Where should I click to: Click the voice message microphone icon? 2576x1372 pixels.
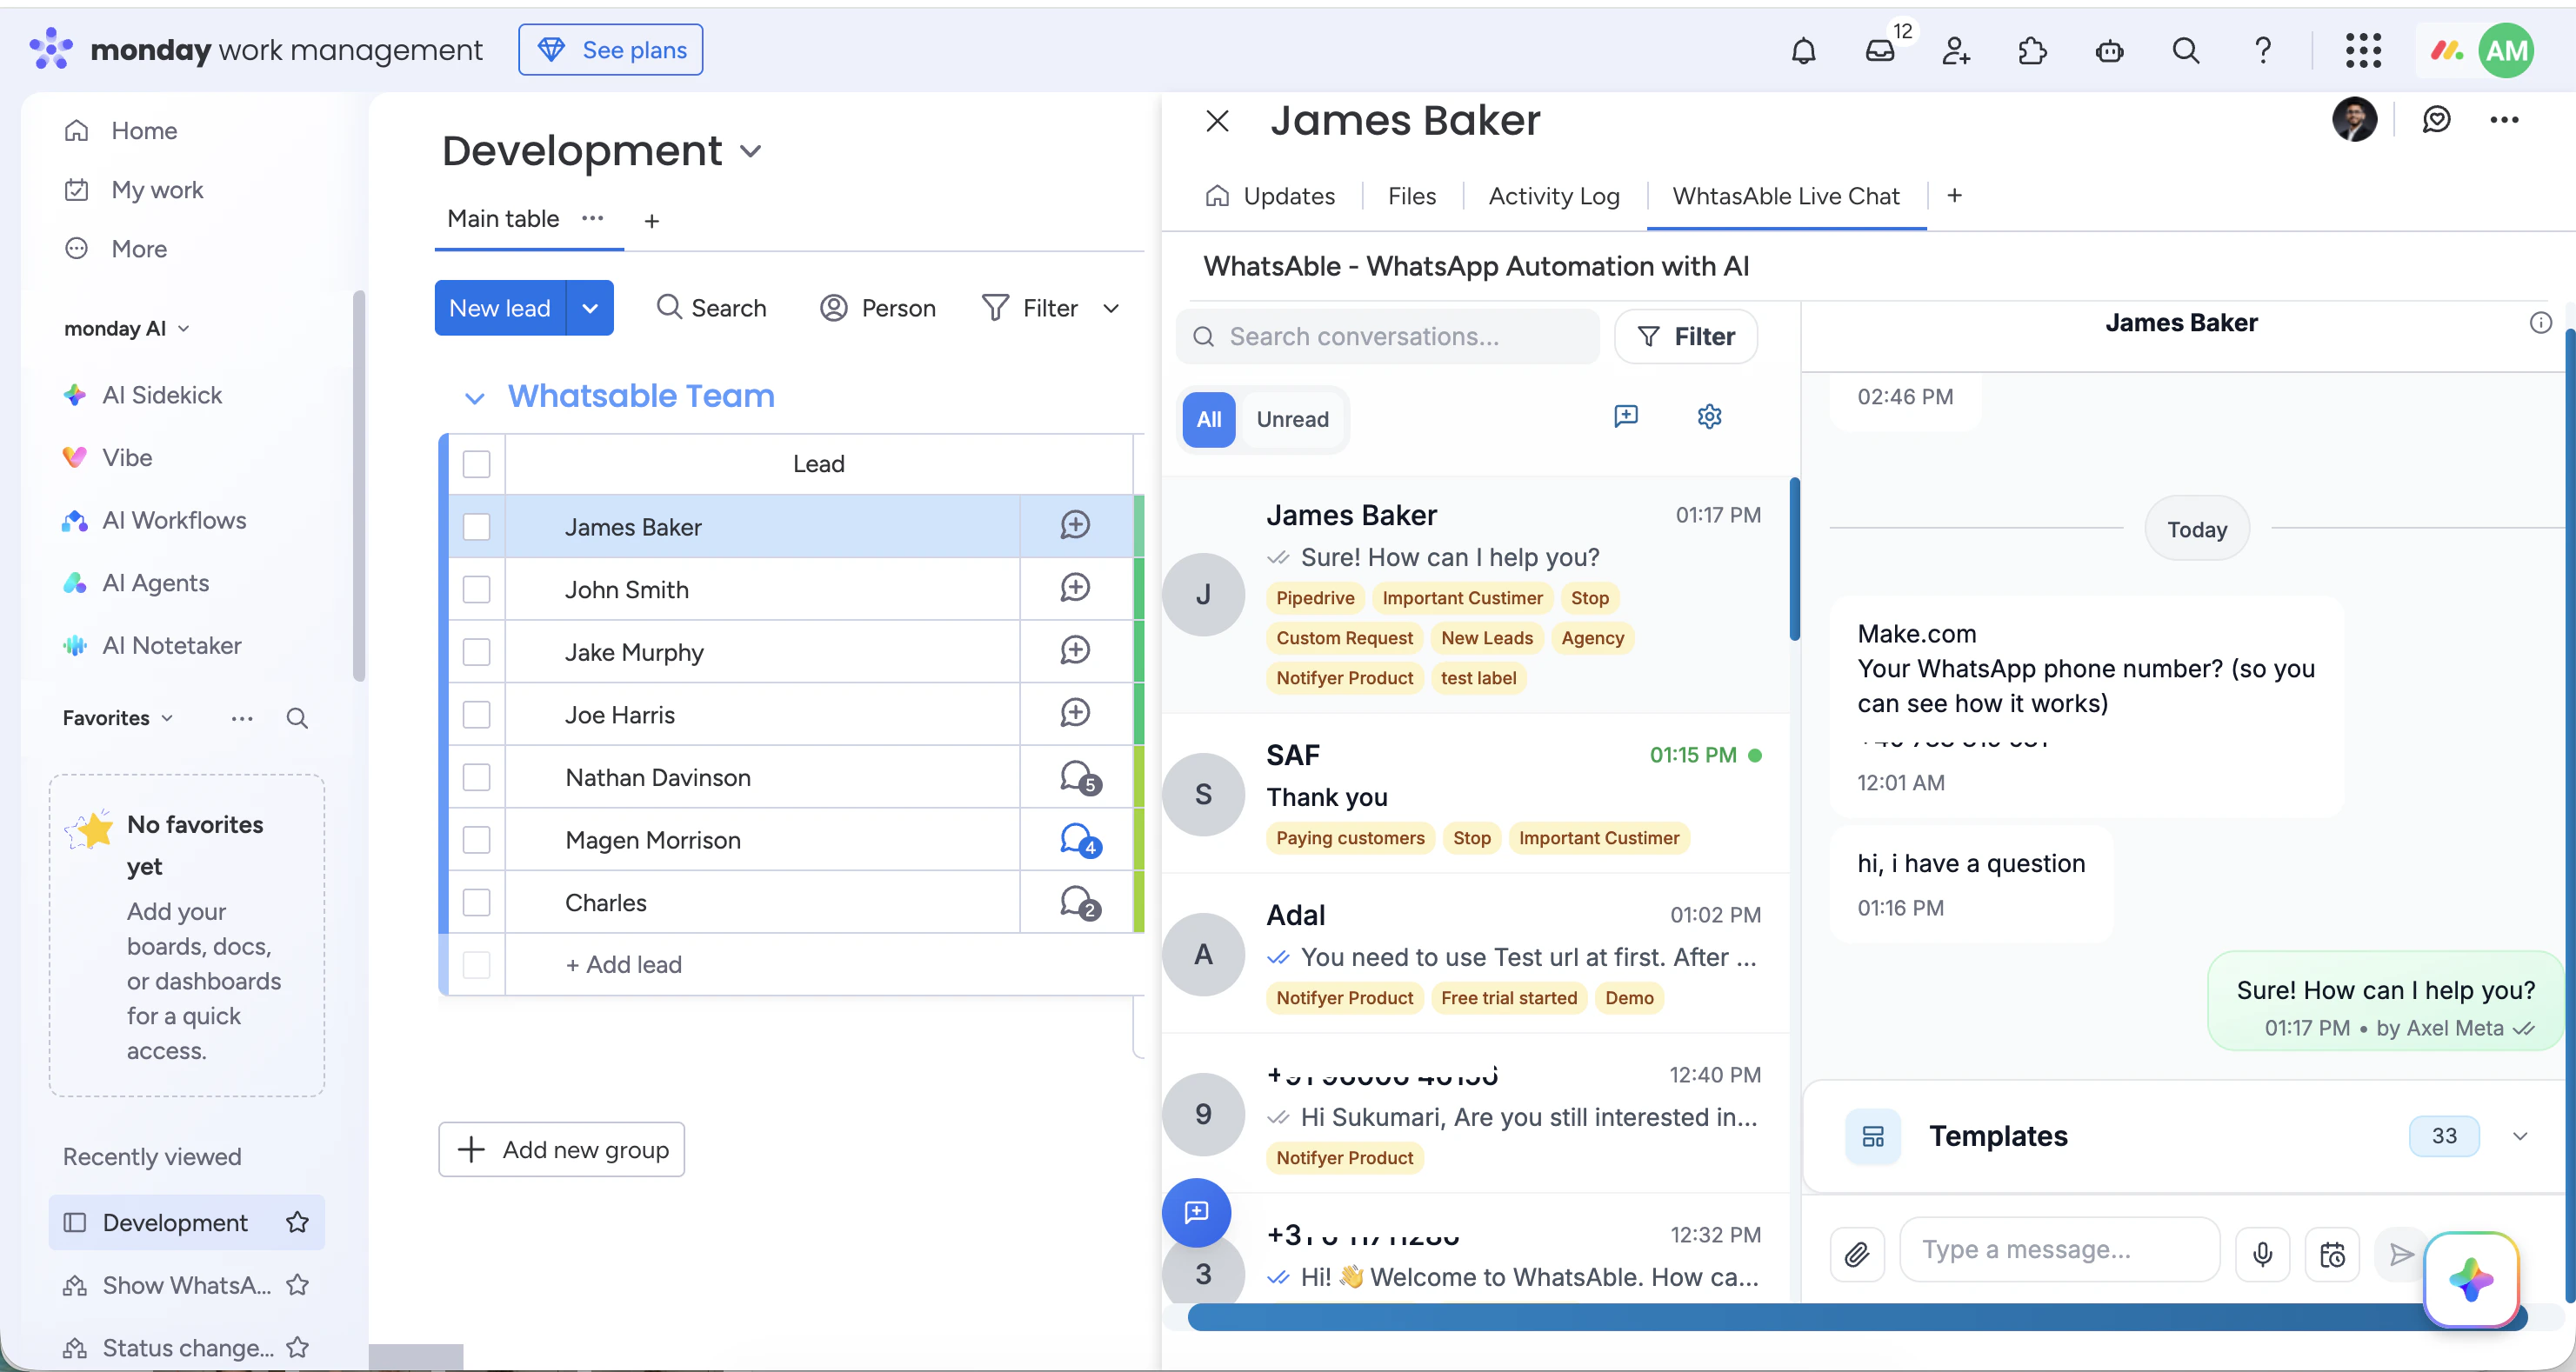click(2262, 1254)
